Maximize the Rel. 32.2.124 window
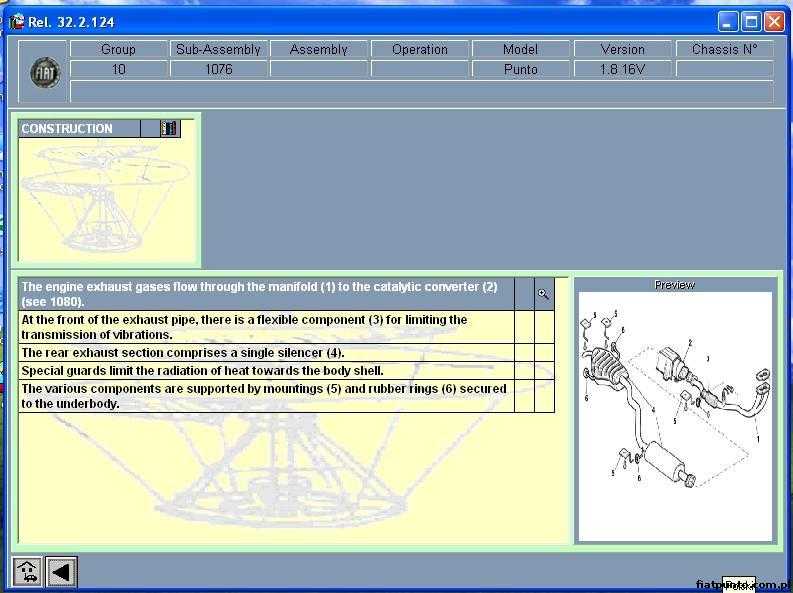The width and height of the screenshot is (793, 593). 751,22
